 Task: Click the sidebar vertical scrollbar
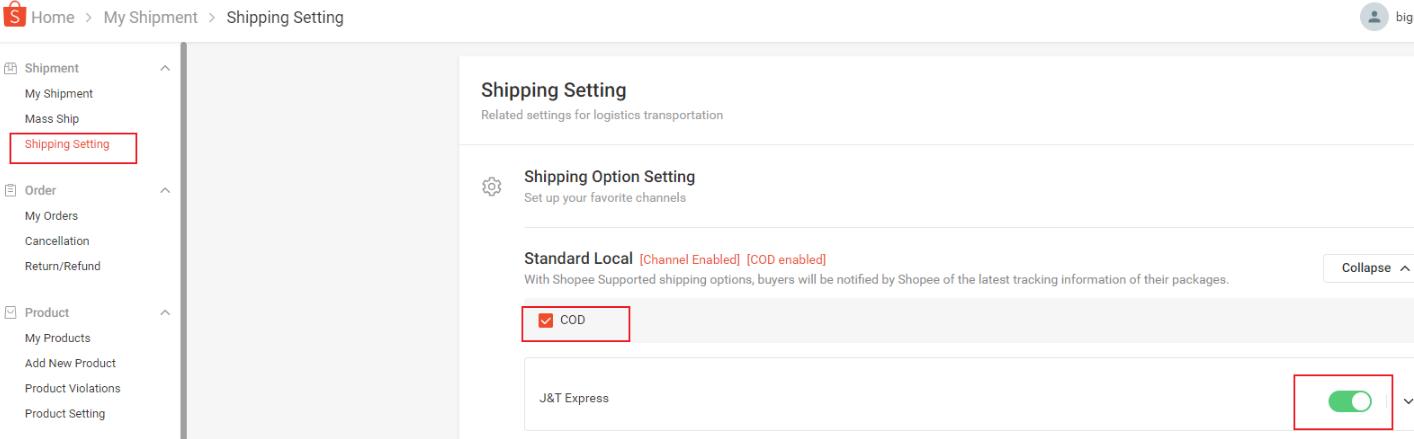(x=183, y=240)
